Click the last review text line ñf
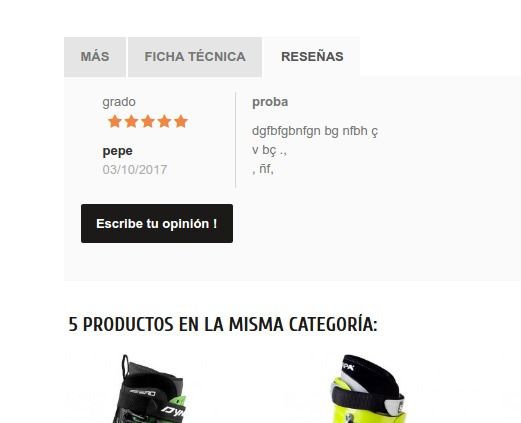Viewport: 521px width, 423px height. (x=263, y=169)
